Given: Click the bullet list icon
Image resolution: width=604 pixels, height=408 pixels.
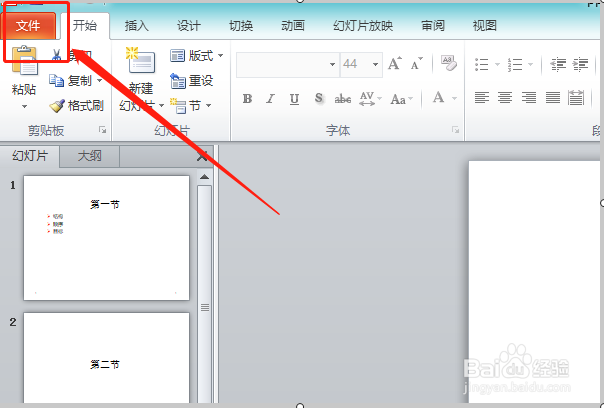Looking at the screenshot, I should coord(482,64).
